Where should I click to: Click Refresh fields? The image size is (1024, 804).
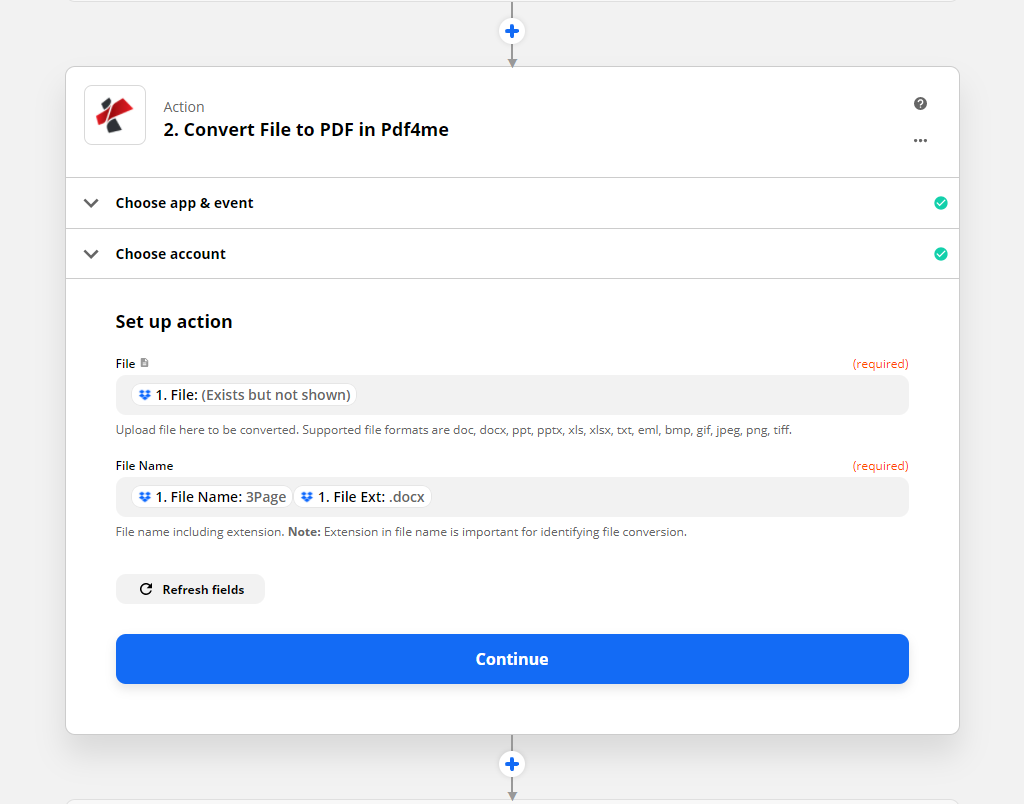click(x=190, y=589)
